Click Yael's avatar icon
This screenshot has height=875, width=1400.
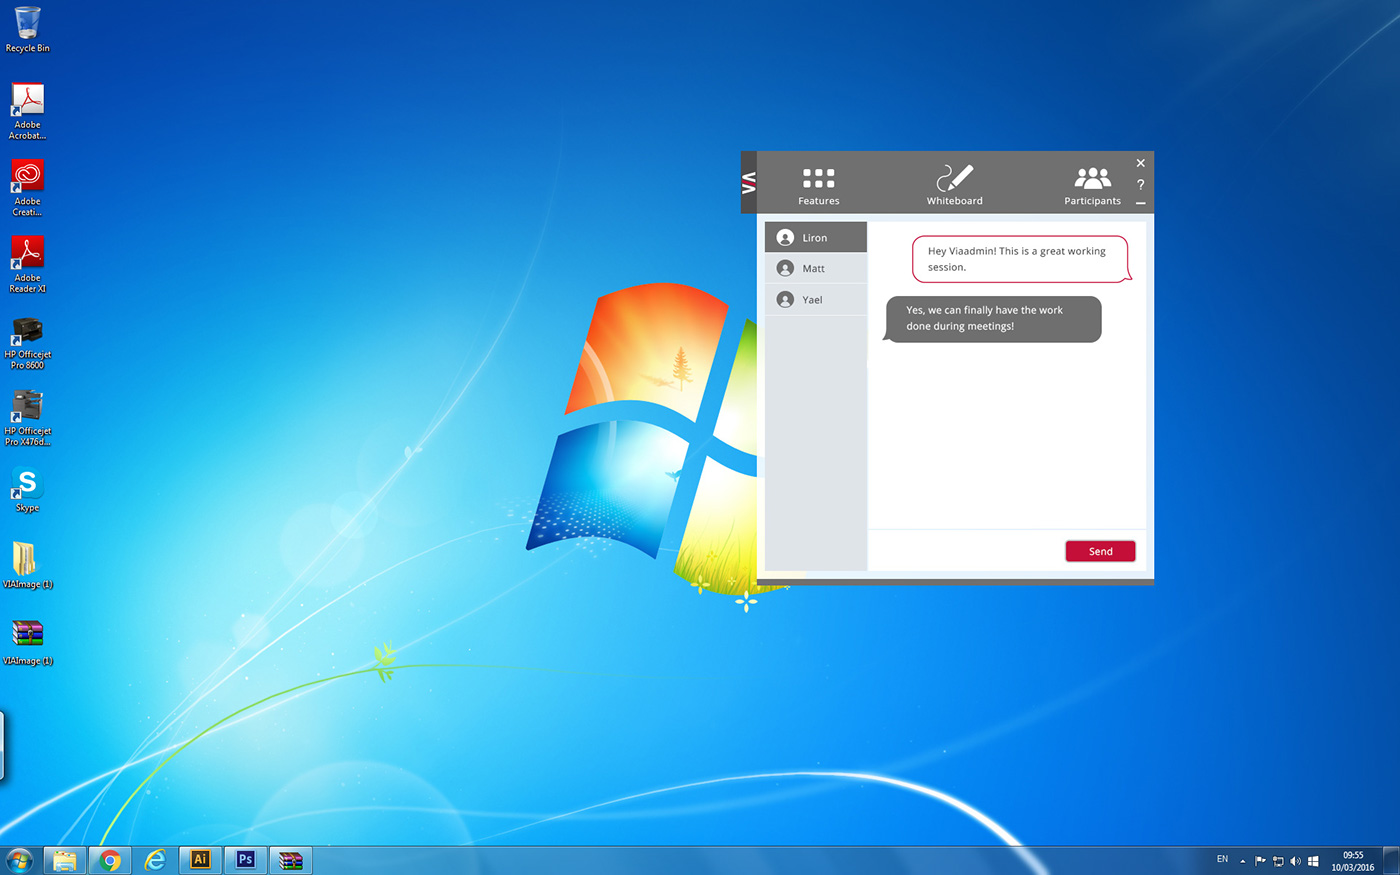coord(785,299)
